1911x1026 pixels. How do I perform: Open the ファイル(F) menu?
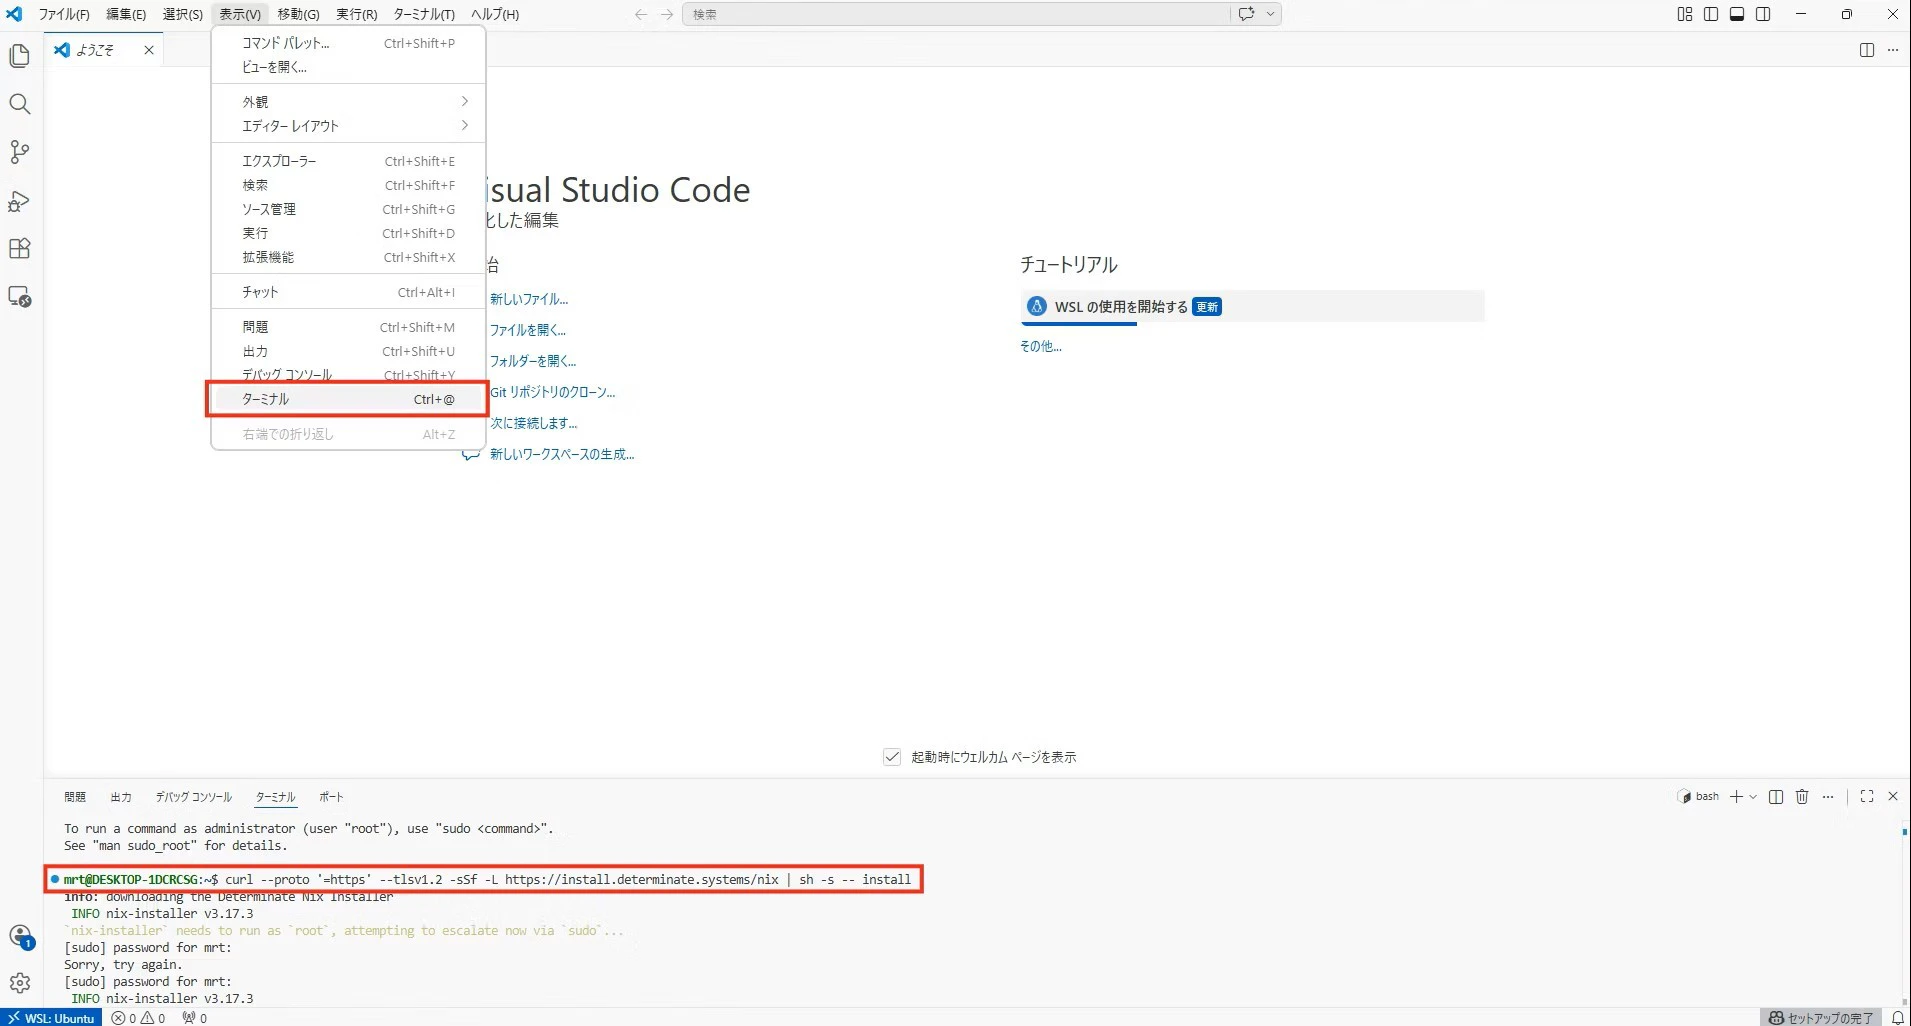tap(64, 14)
